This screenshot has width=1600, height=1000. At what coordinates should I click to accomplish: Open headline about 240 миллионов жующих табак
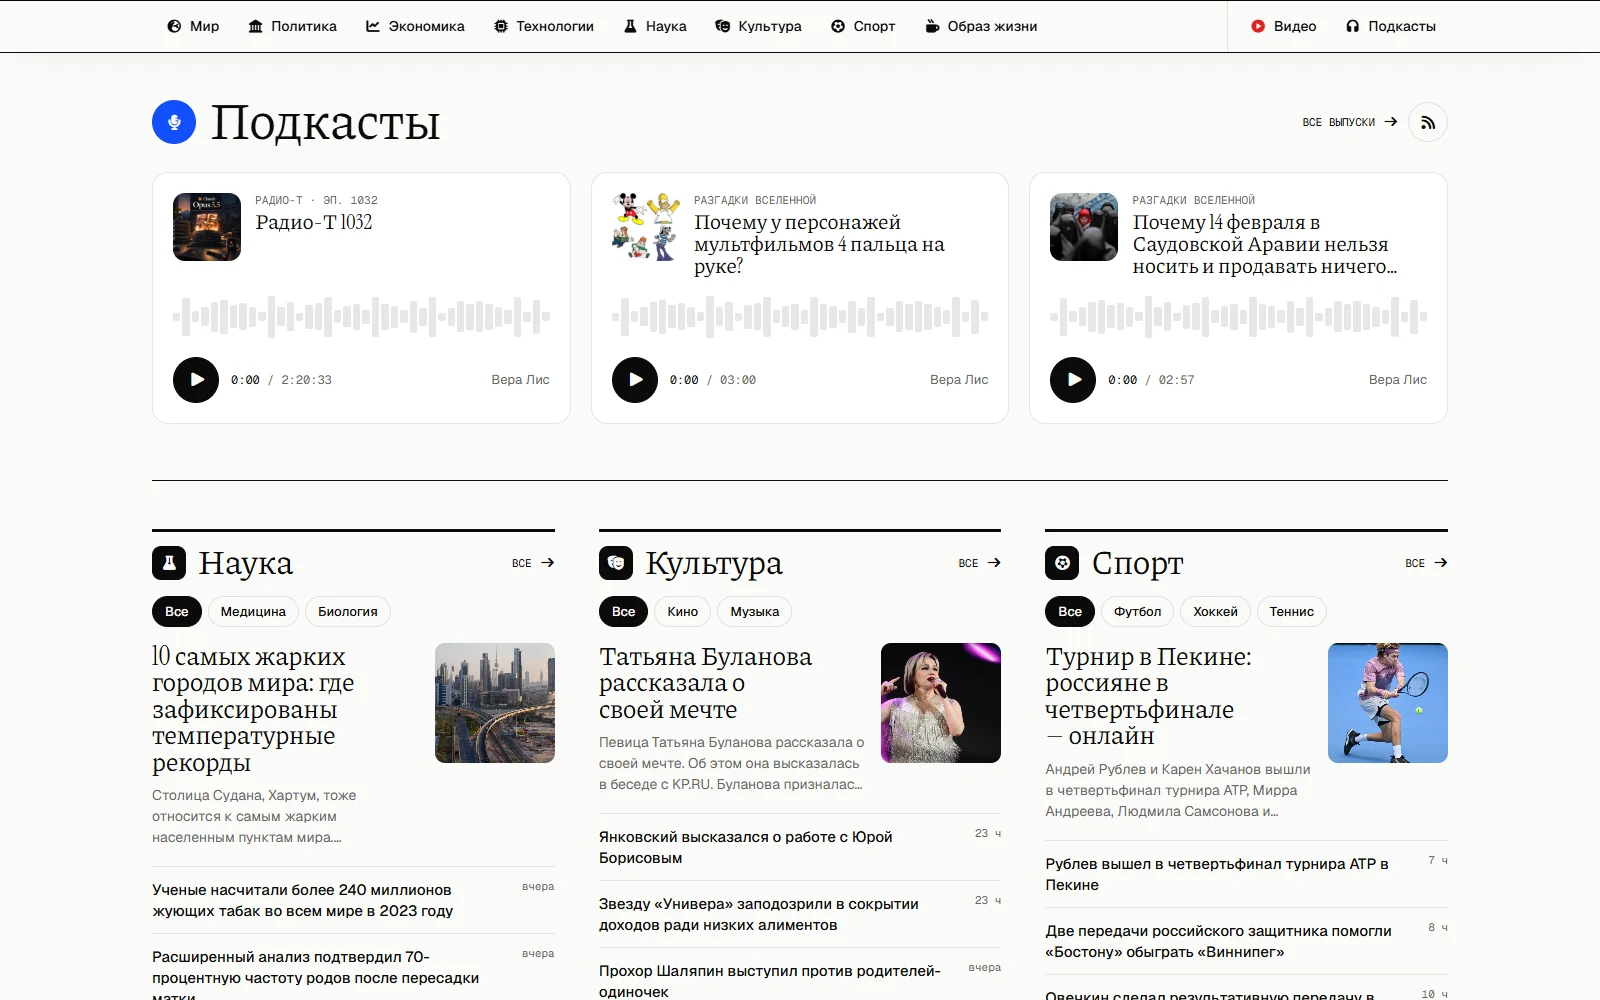click(x=303, y=900)
